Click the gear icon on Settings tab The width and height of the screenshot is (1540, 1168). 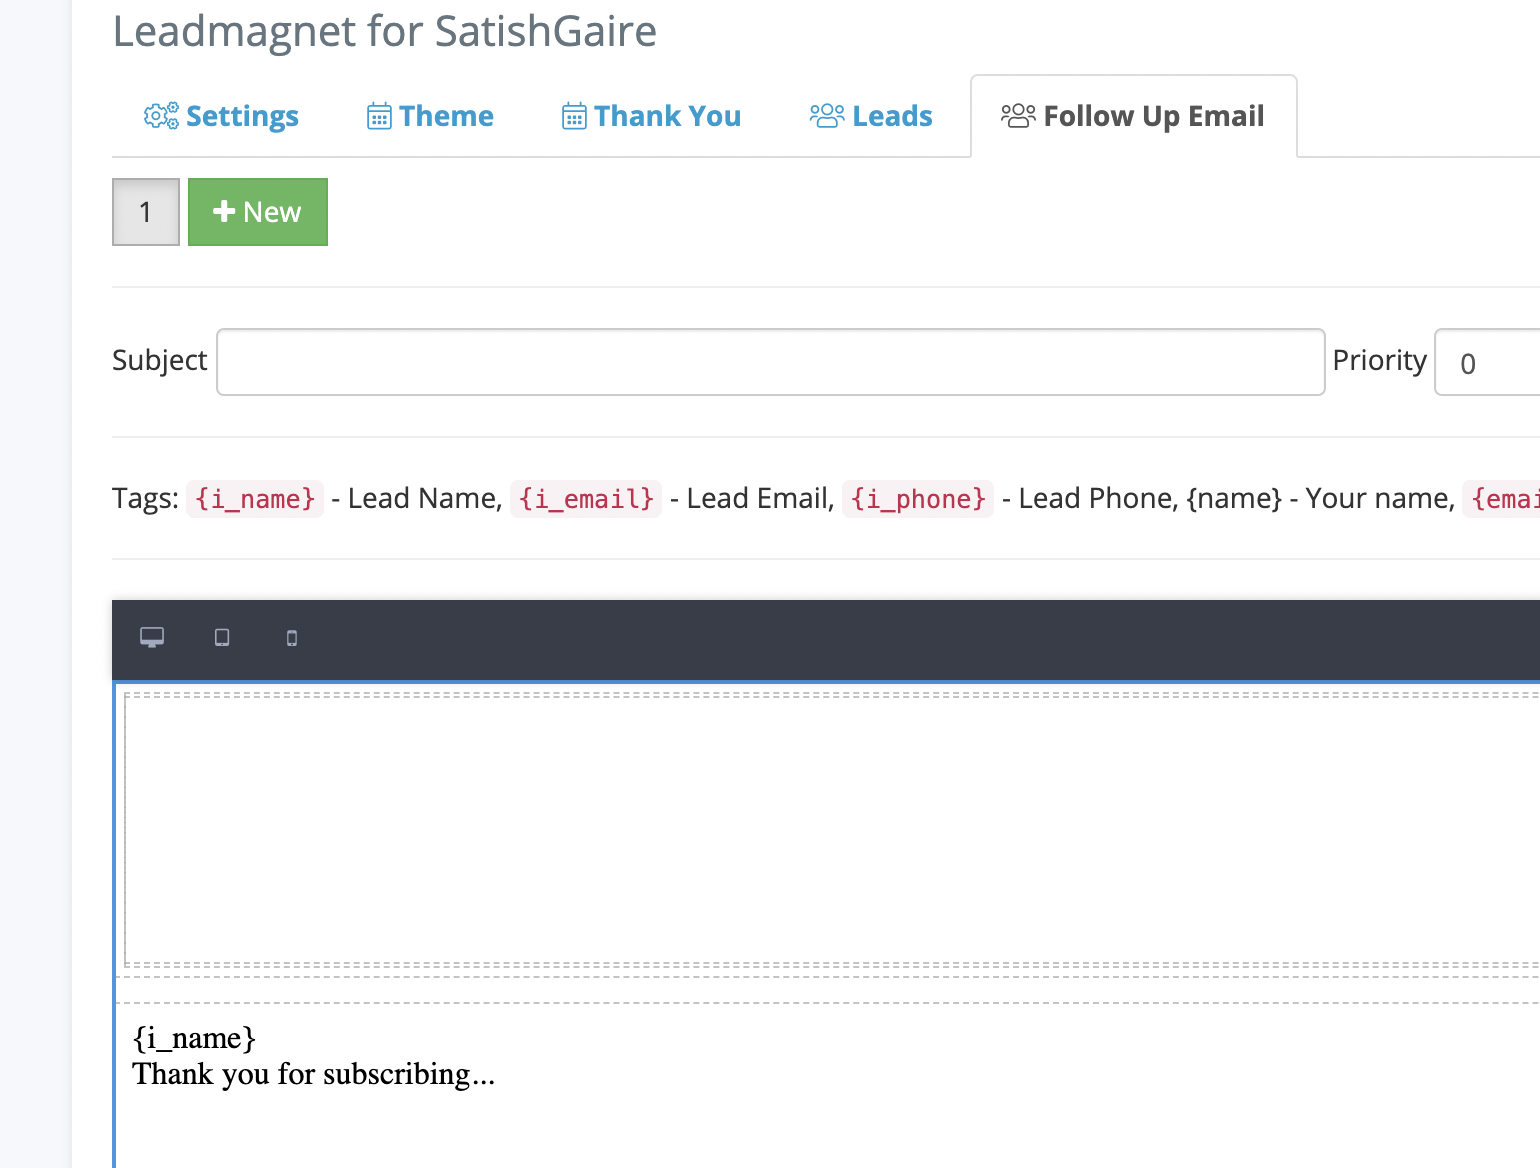tap(161, 116)
